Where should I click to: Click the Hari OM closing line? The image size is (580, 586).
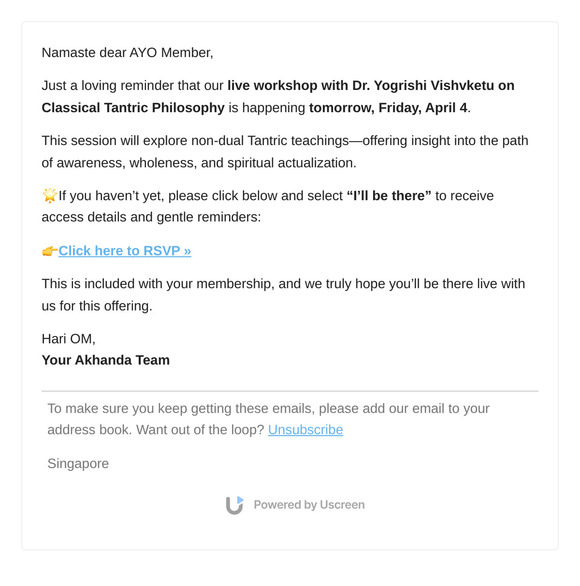[x=69, y=339]
